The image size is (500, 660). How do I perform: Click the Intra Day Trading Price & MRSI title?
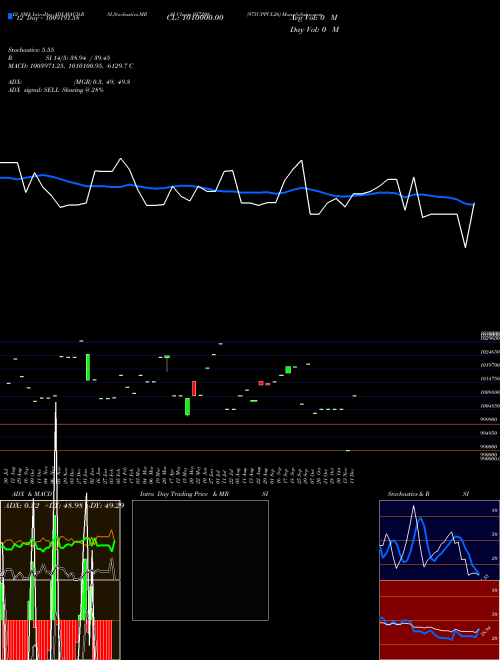point(204,494)
